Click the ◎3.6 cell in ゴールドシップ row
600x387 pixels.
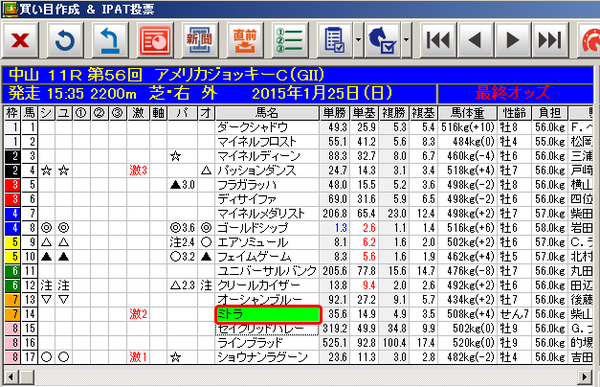[183, 228]
